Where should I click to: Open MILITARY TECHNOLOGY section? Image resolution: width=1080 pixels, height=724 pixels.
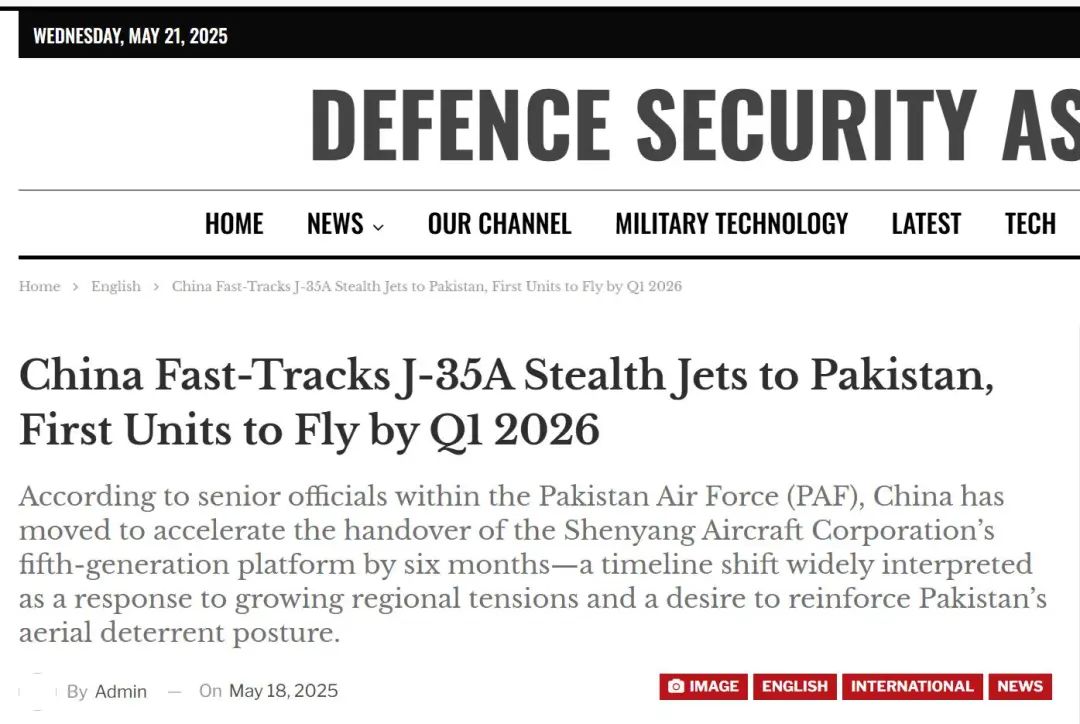731,224
